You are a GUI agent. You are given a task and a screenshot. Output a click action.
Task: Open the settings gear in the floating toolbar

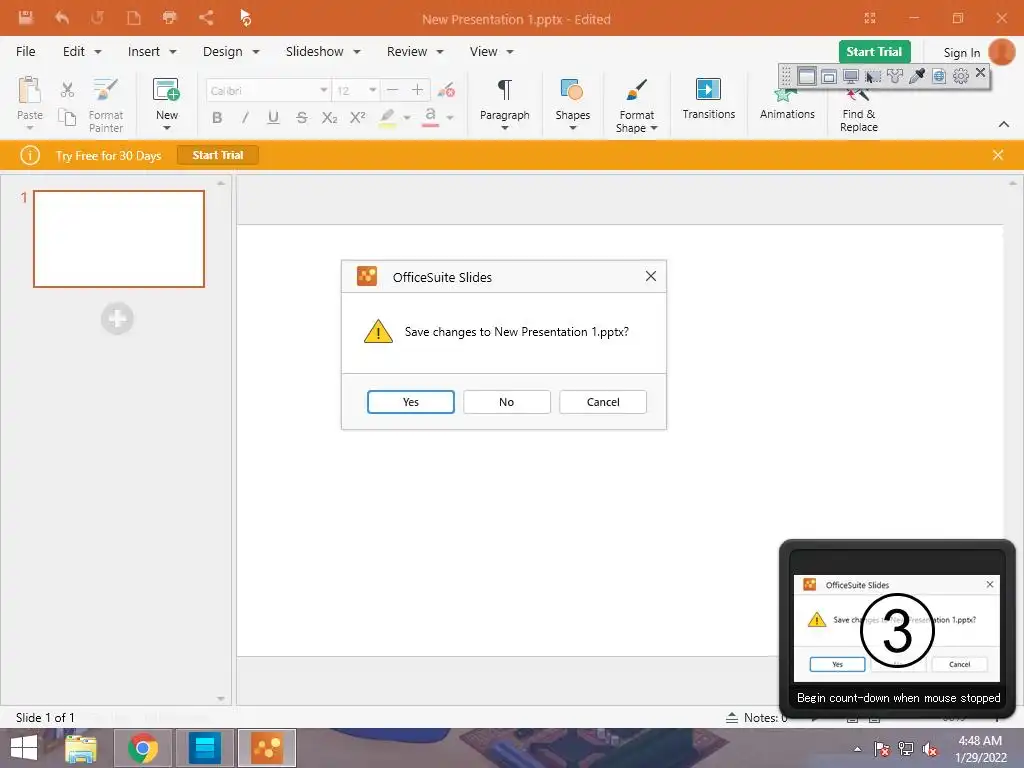[x=961, y=76]
